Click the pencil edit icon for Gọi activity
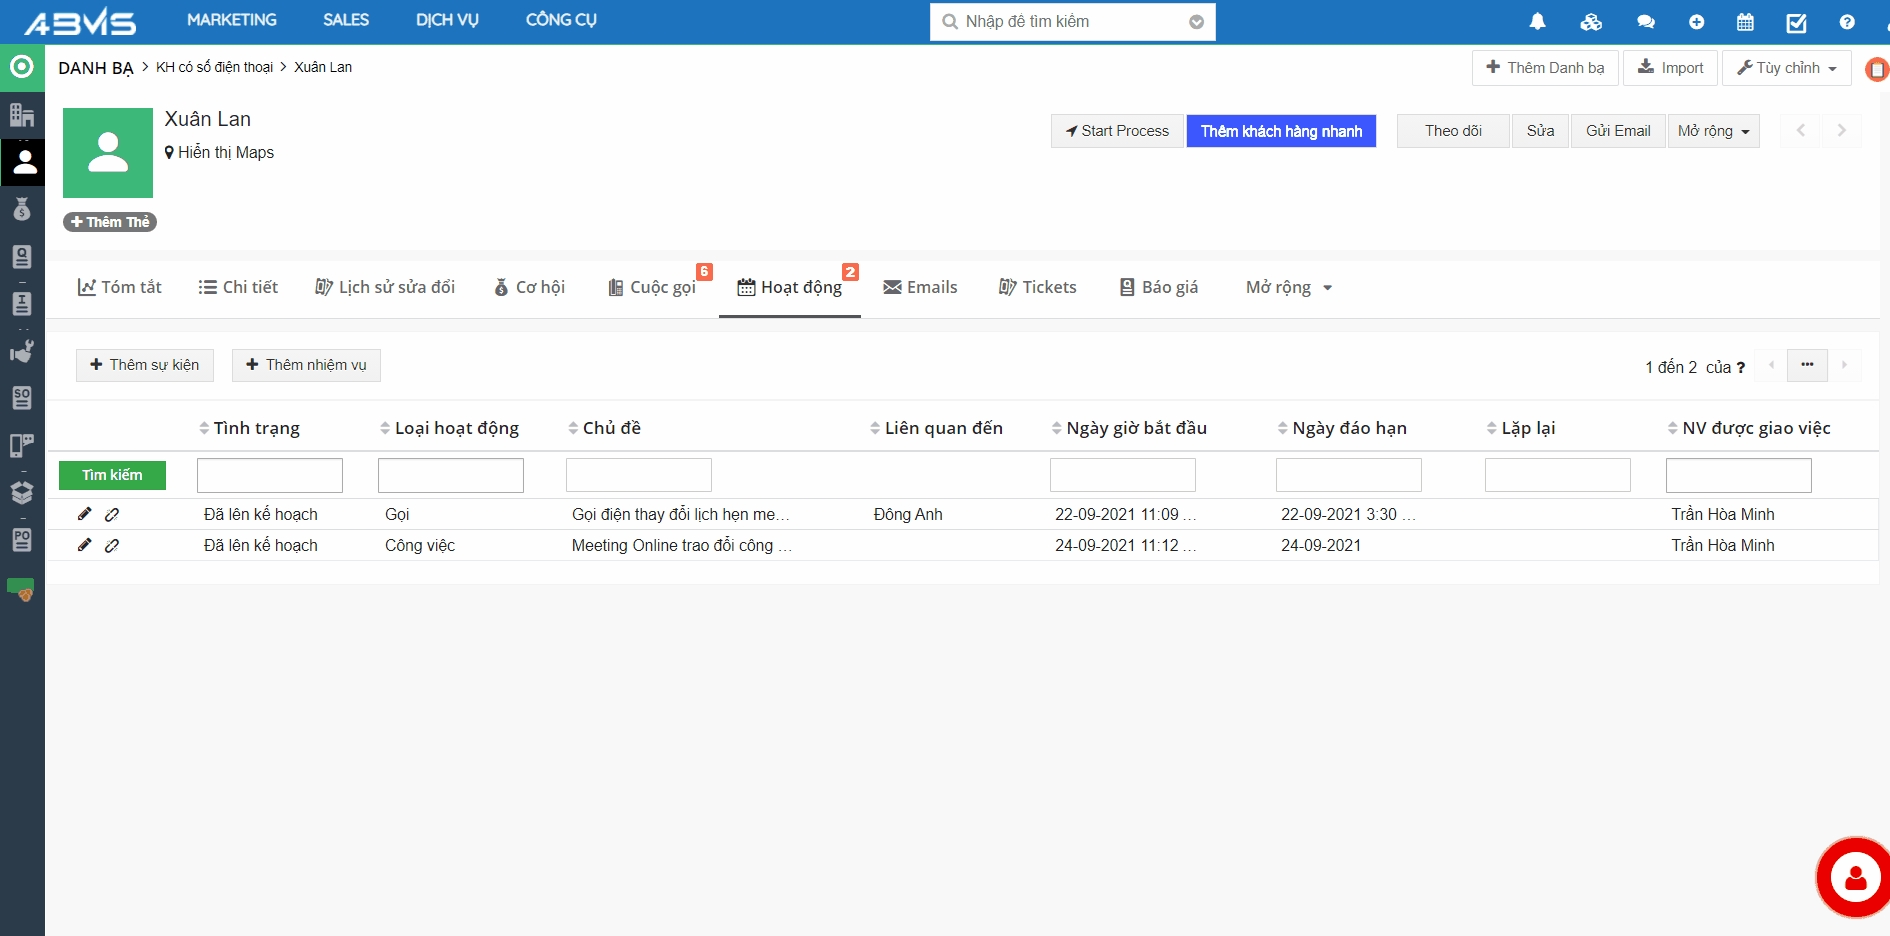 click(85, 514)
